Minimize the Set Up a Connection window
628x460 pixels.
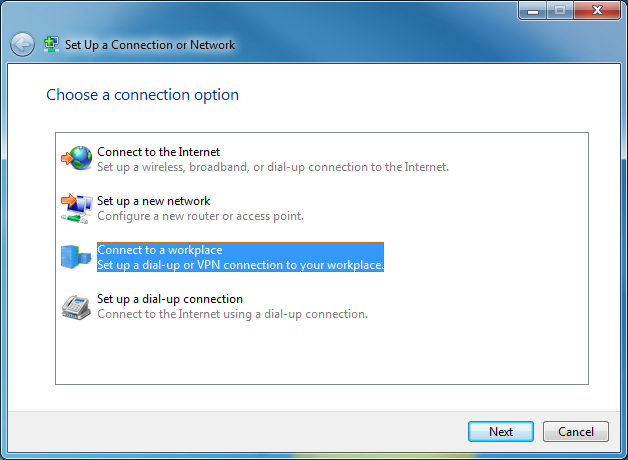point(533,10)
